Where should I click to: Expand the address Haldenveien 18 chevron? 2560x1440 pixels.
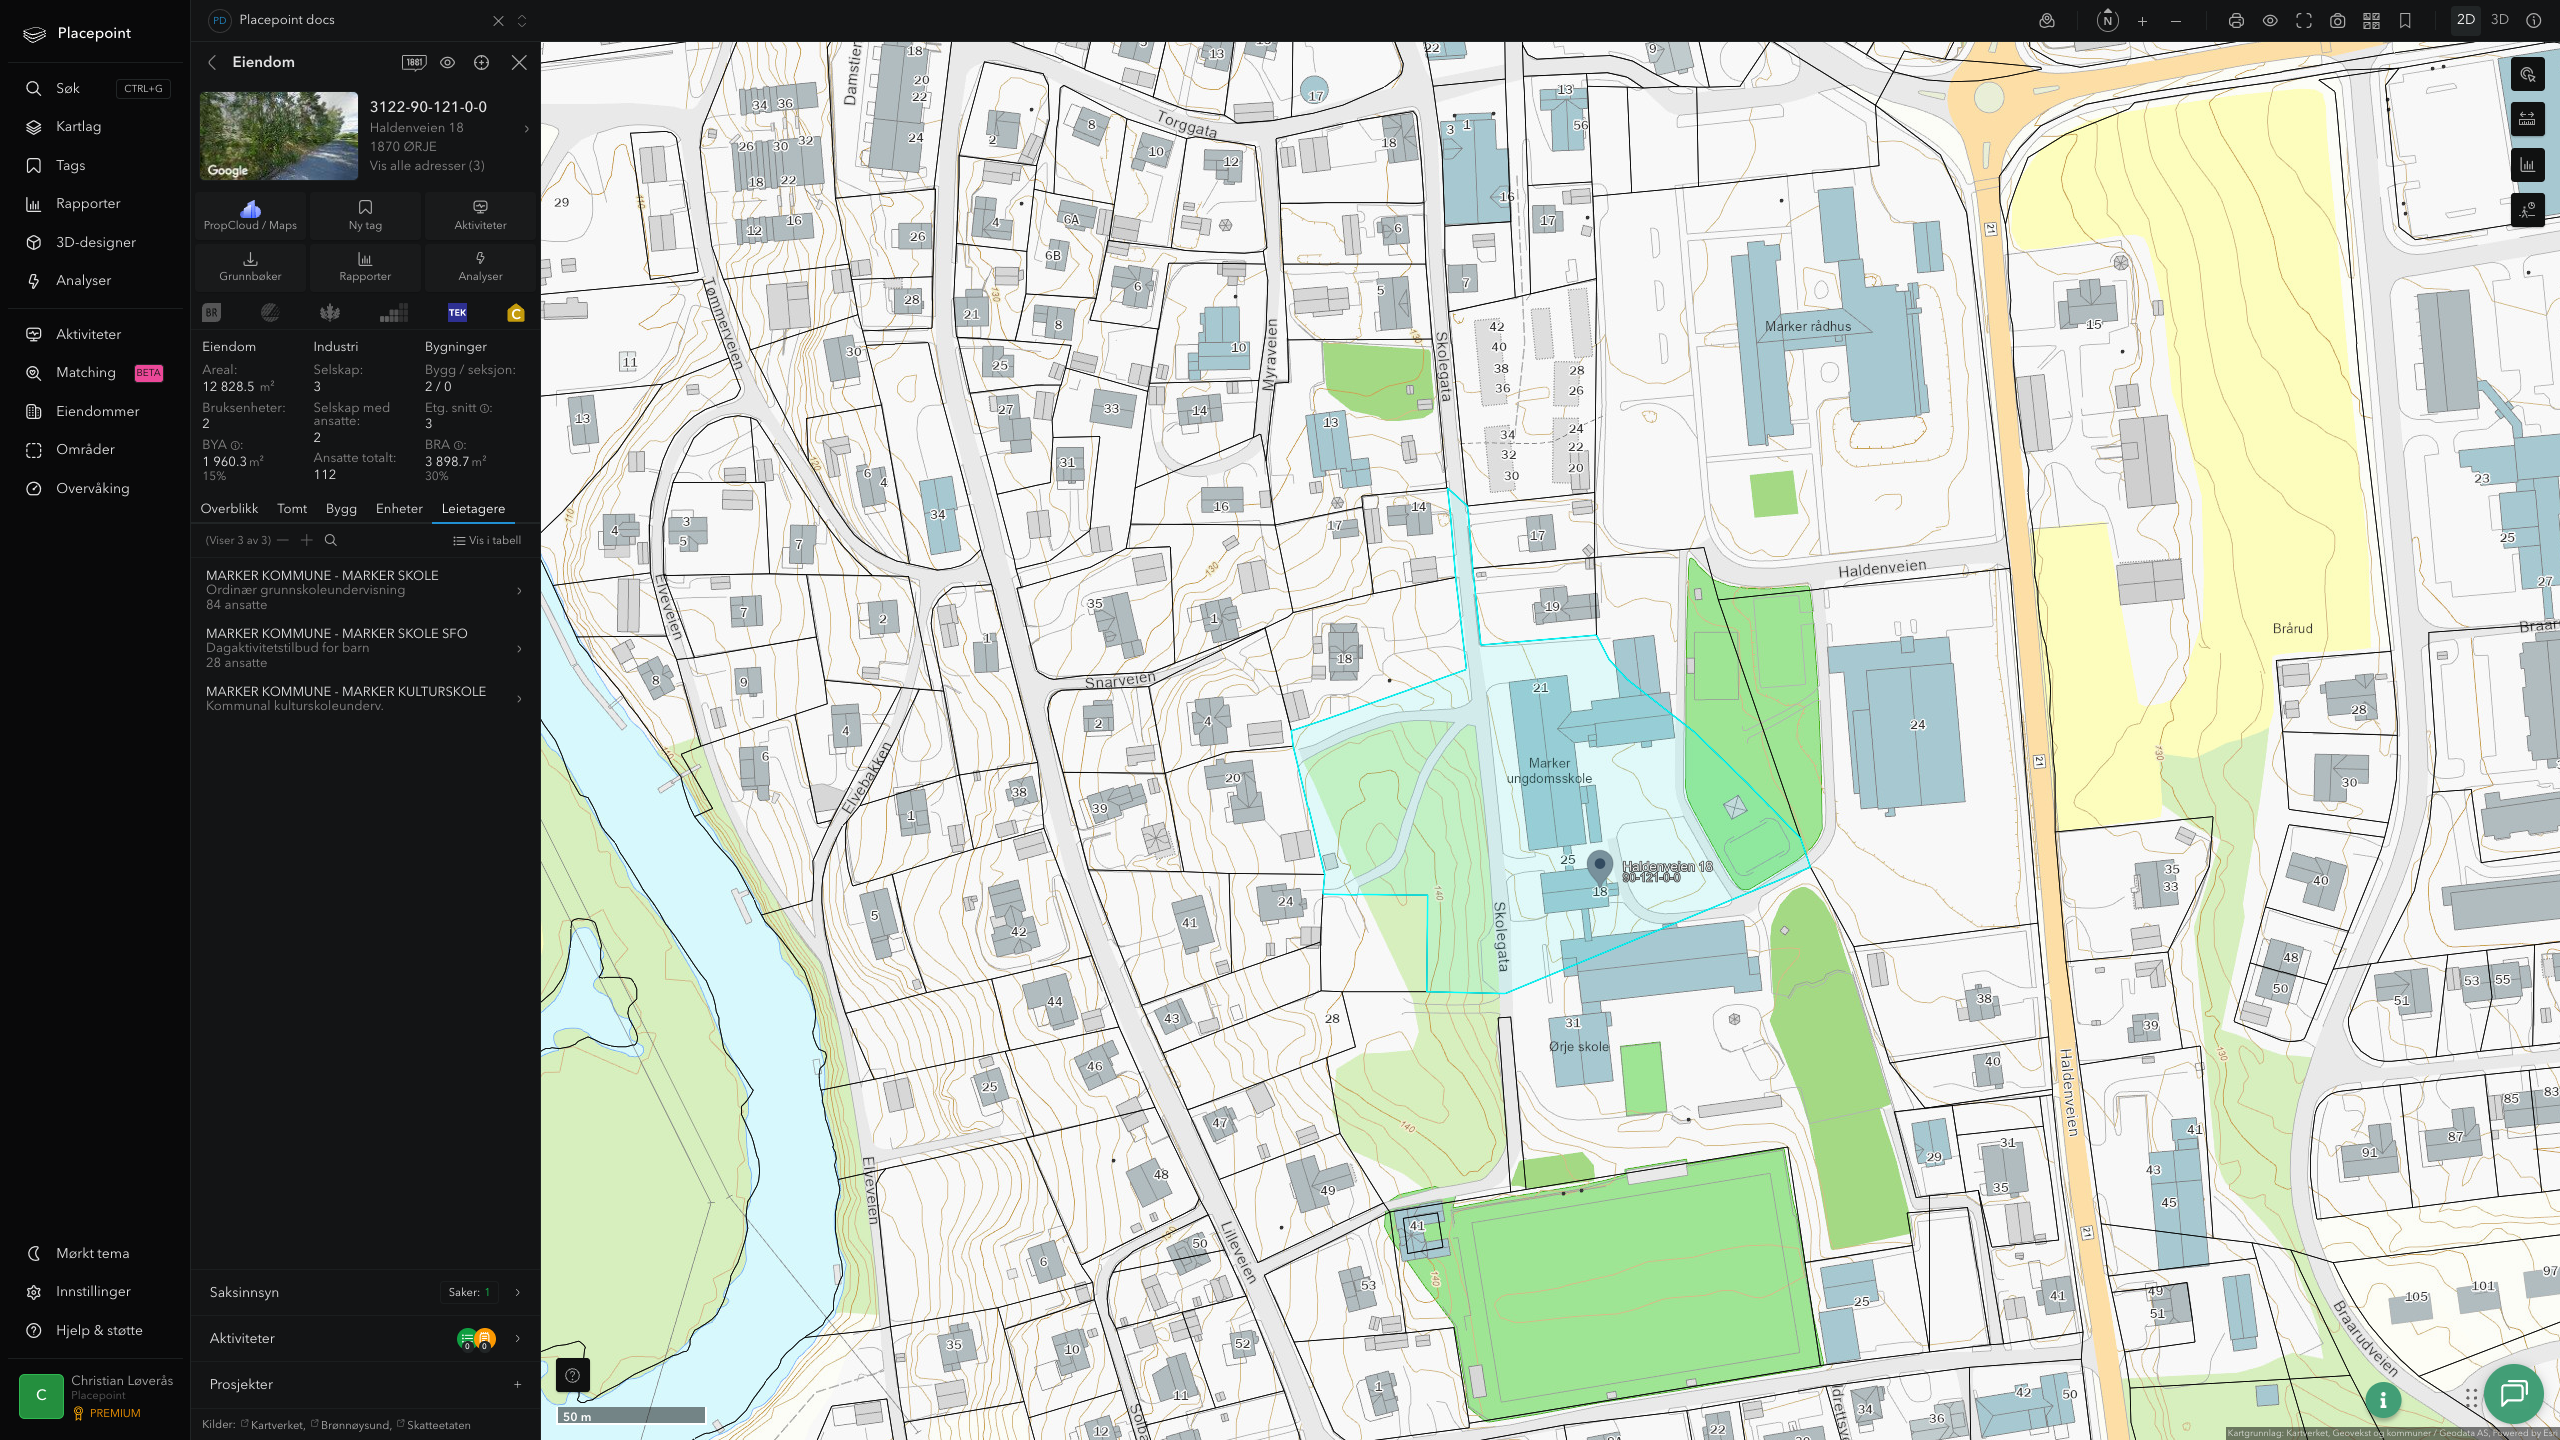coord(527,128)
